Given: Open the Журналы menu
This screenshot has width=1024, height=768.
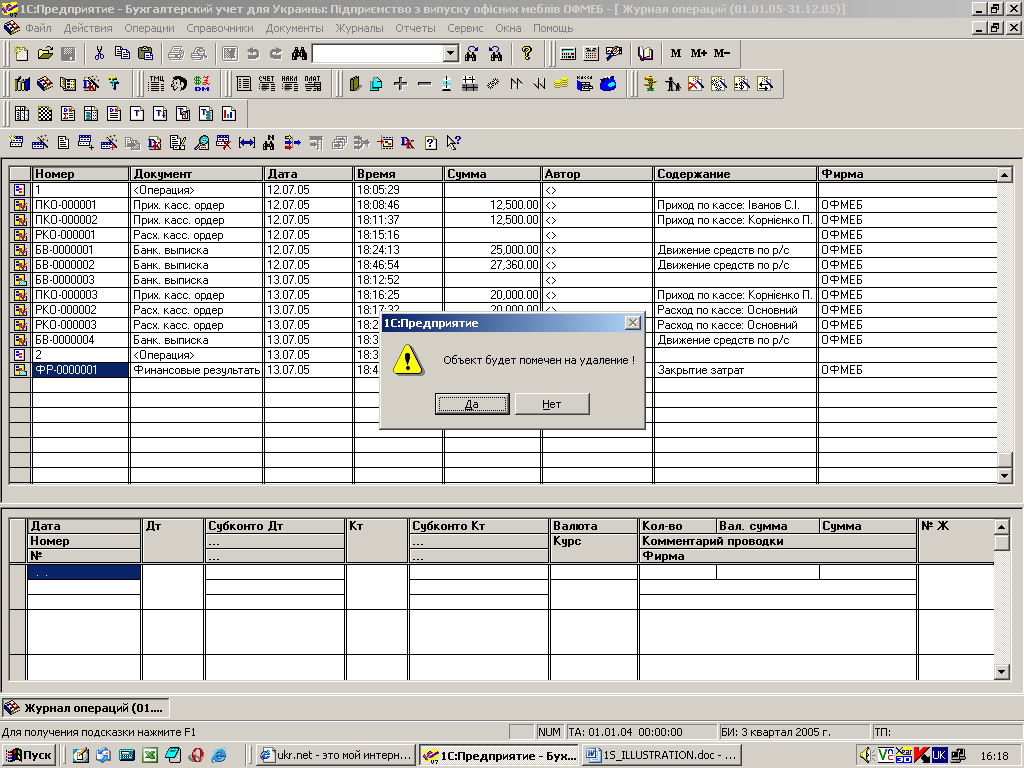Looking at the screenshot, I should point(359,28).
